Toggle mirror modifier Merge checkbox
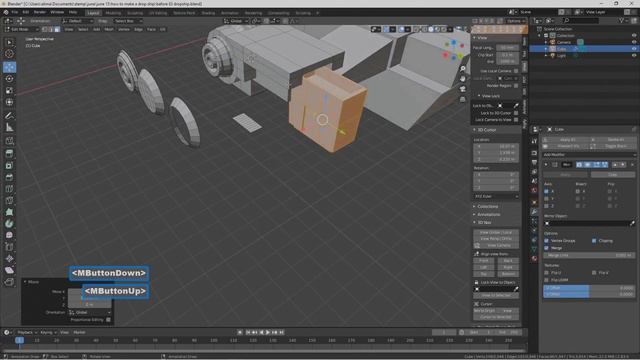This screenshot has width=640, height=360. click(x=547, y=248)
